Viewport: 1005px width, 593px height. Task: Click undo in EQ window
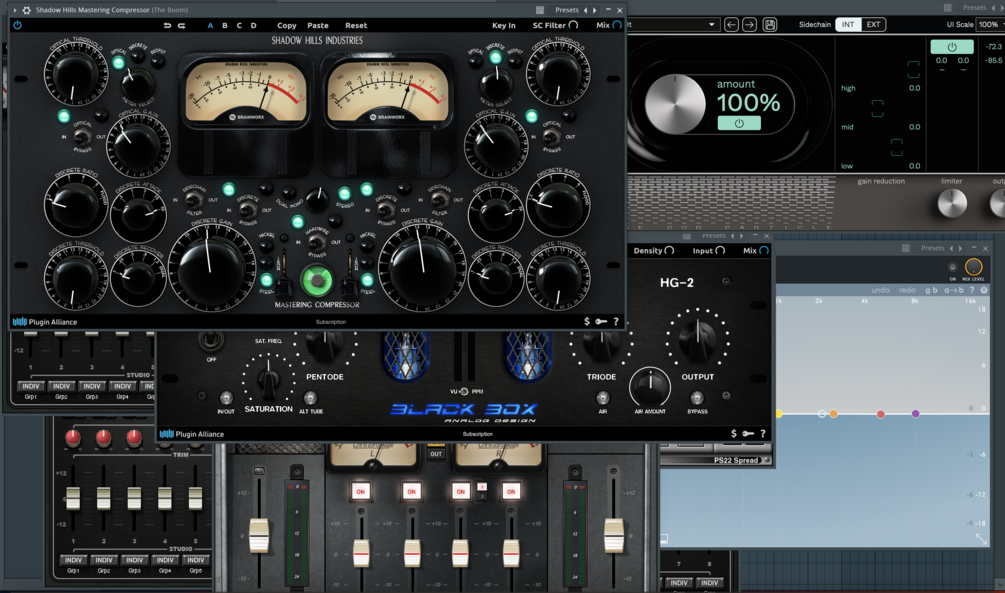click(x=880, y=290)
